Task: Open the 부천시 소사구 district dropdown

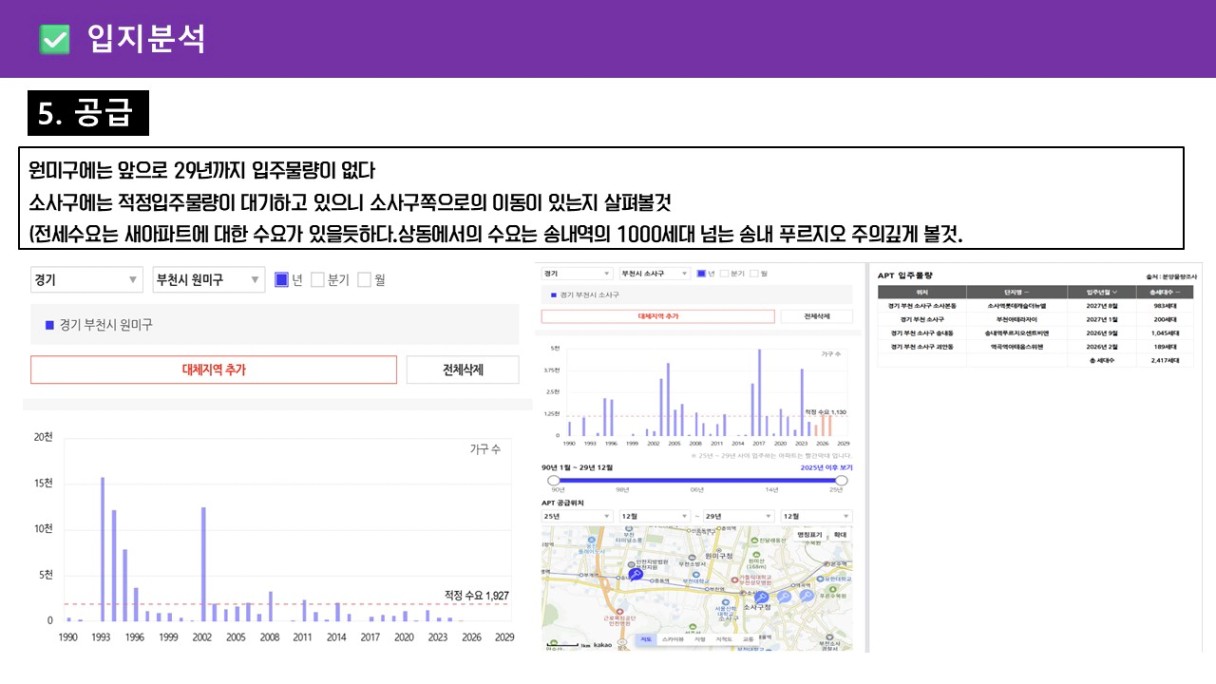Action: (x=655, y=273)
